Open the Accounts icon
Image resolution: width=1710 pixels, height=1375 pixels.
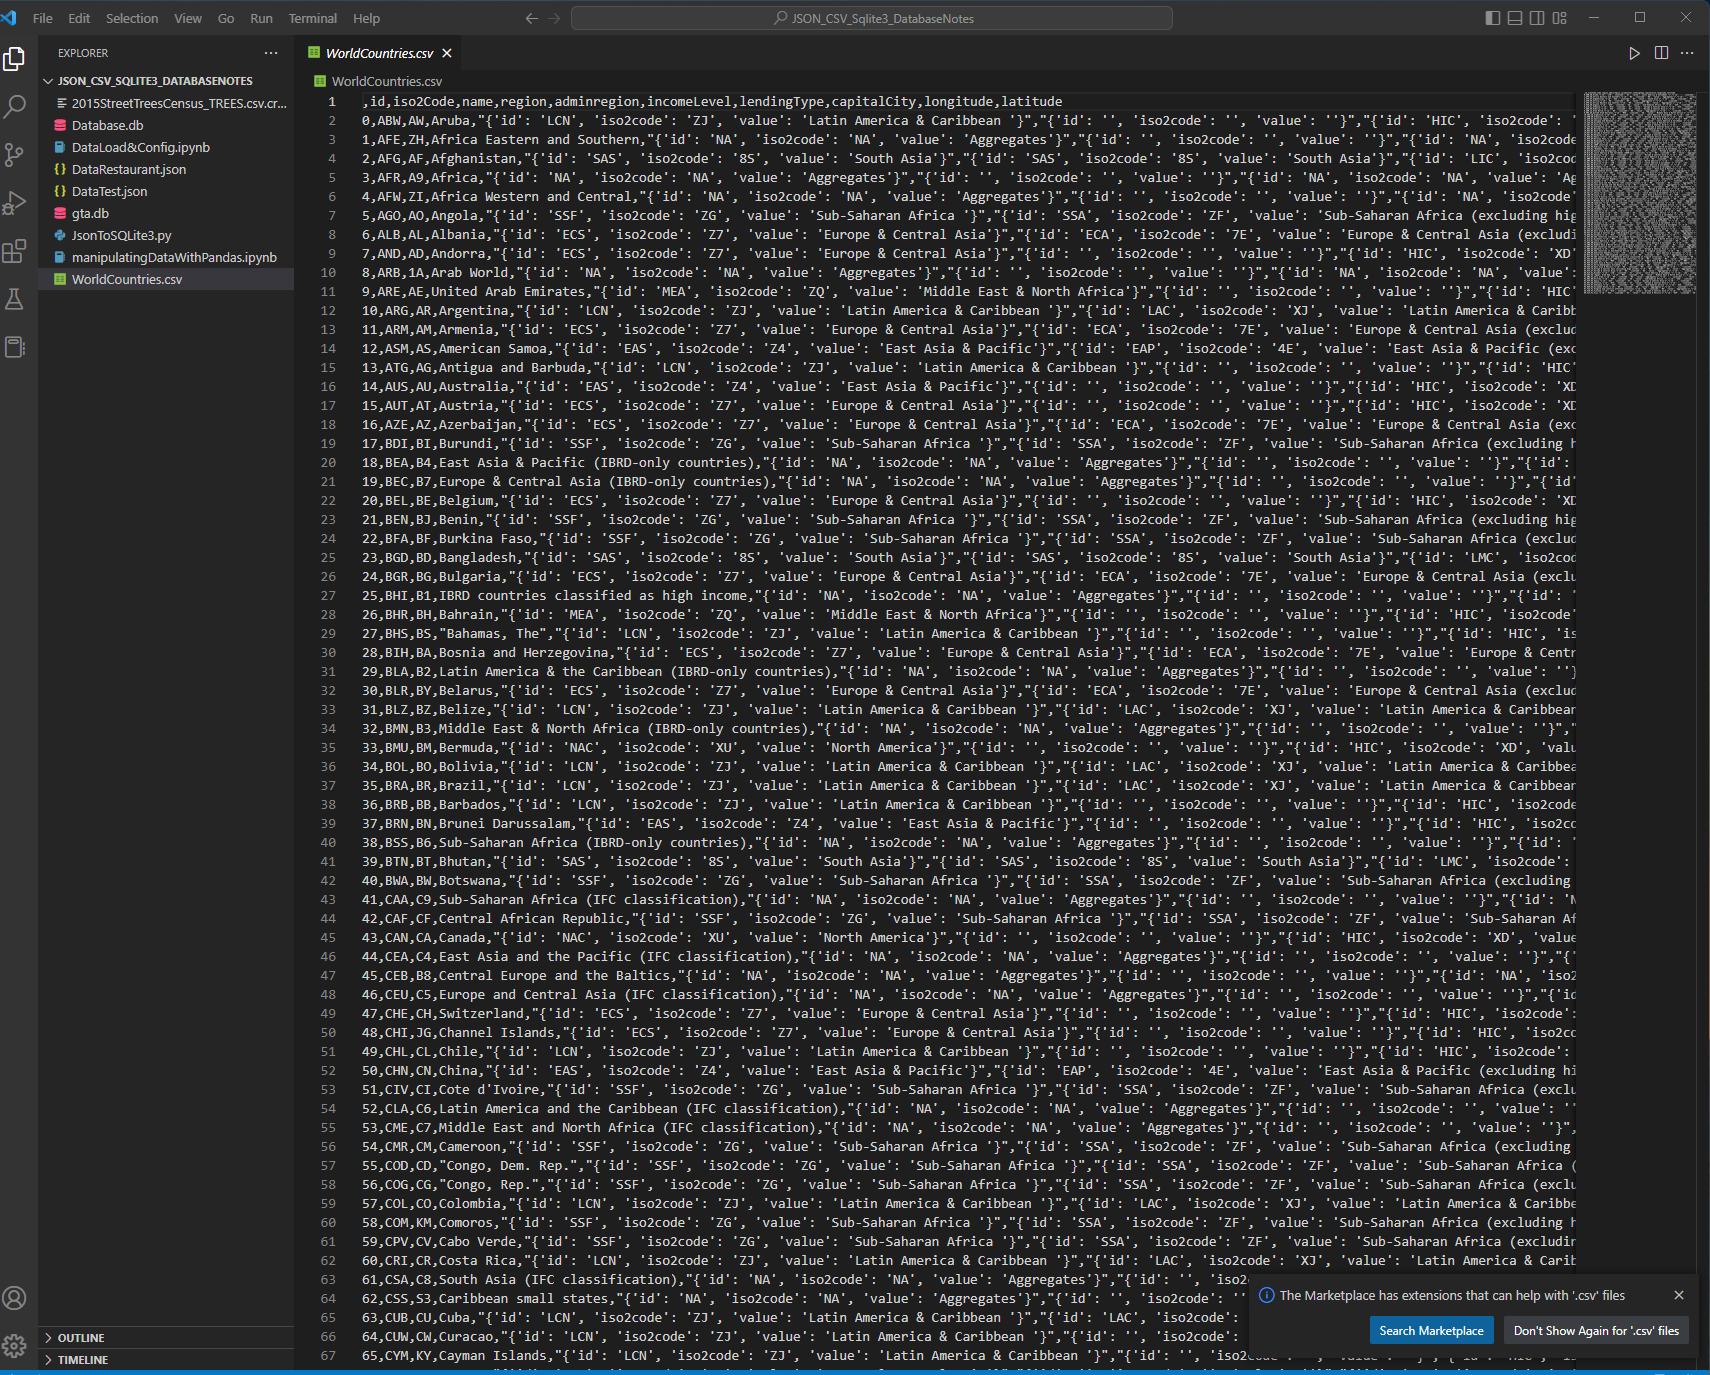(15, 1298)
